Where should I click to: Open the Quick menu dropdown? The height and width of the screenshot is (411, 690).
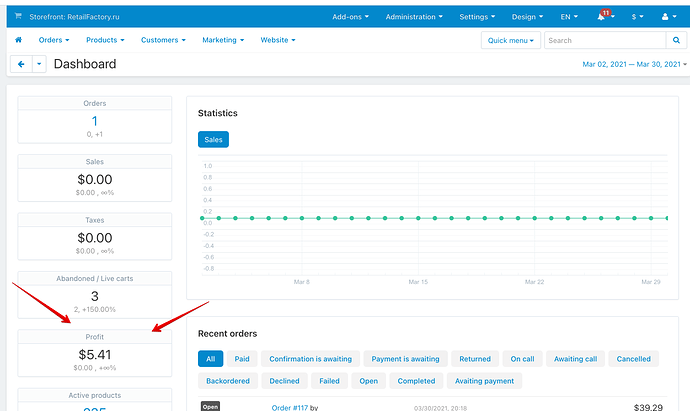coord(510,40)
